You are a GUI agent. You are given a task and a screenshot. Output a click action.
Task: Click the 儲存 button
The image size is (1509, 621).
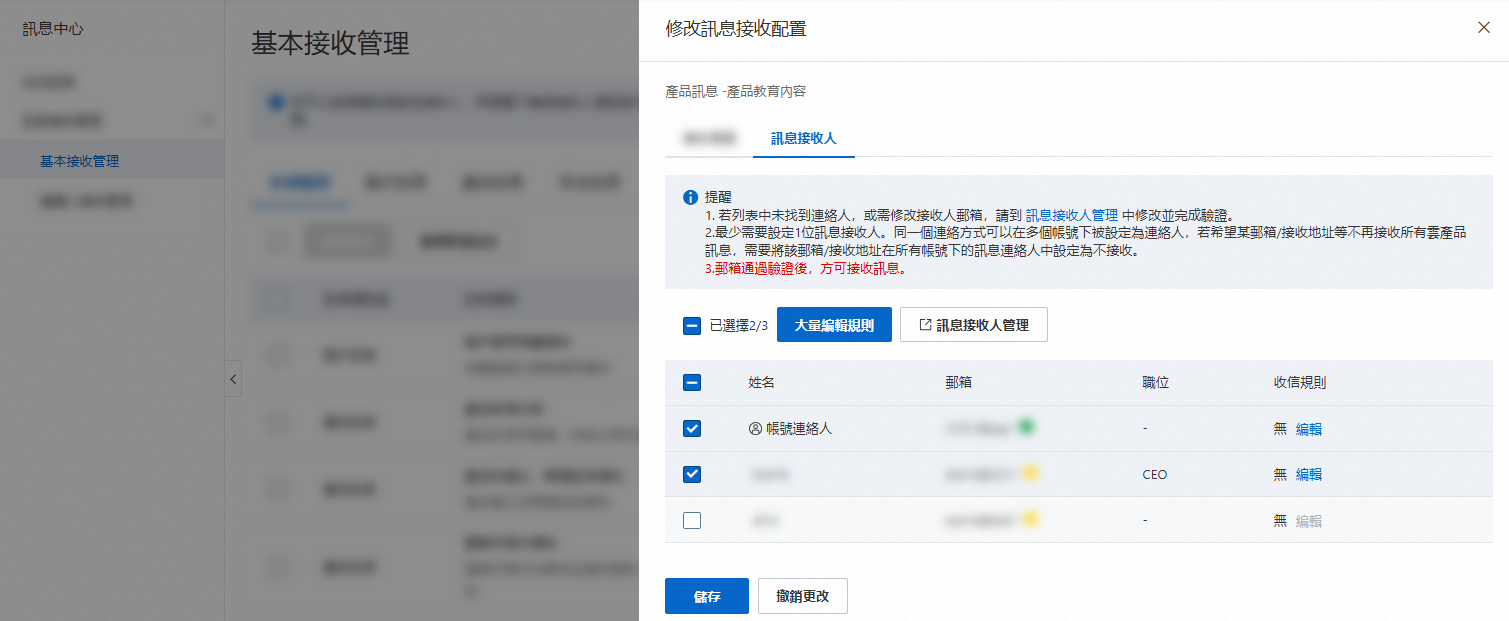707,596
